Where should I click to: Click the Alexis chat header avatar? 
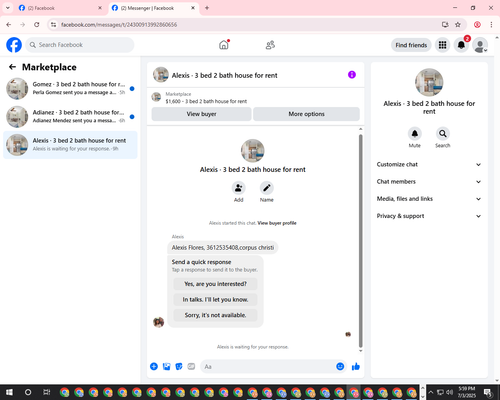click(161, 75)
